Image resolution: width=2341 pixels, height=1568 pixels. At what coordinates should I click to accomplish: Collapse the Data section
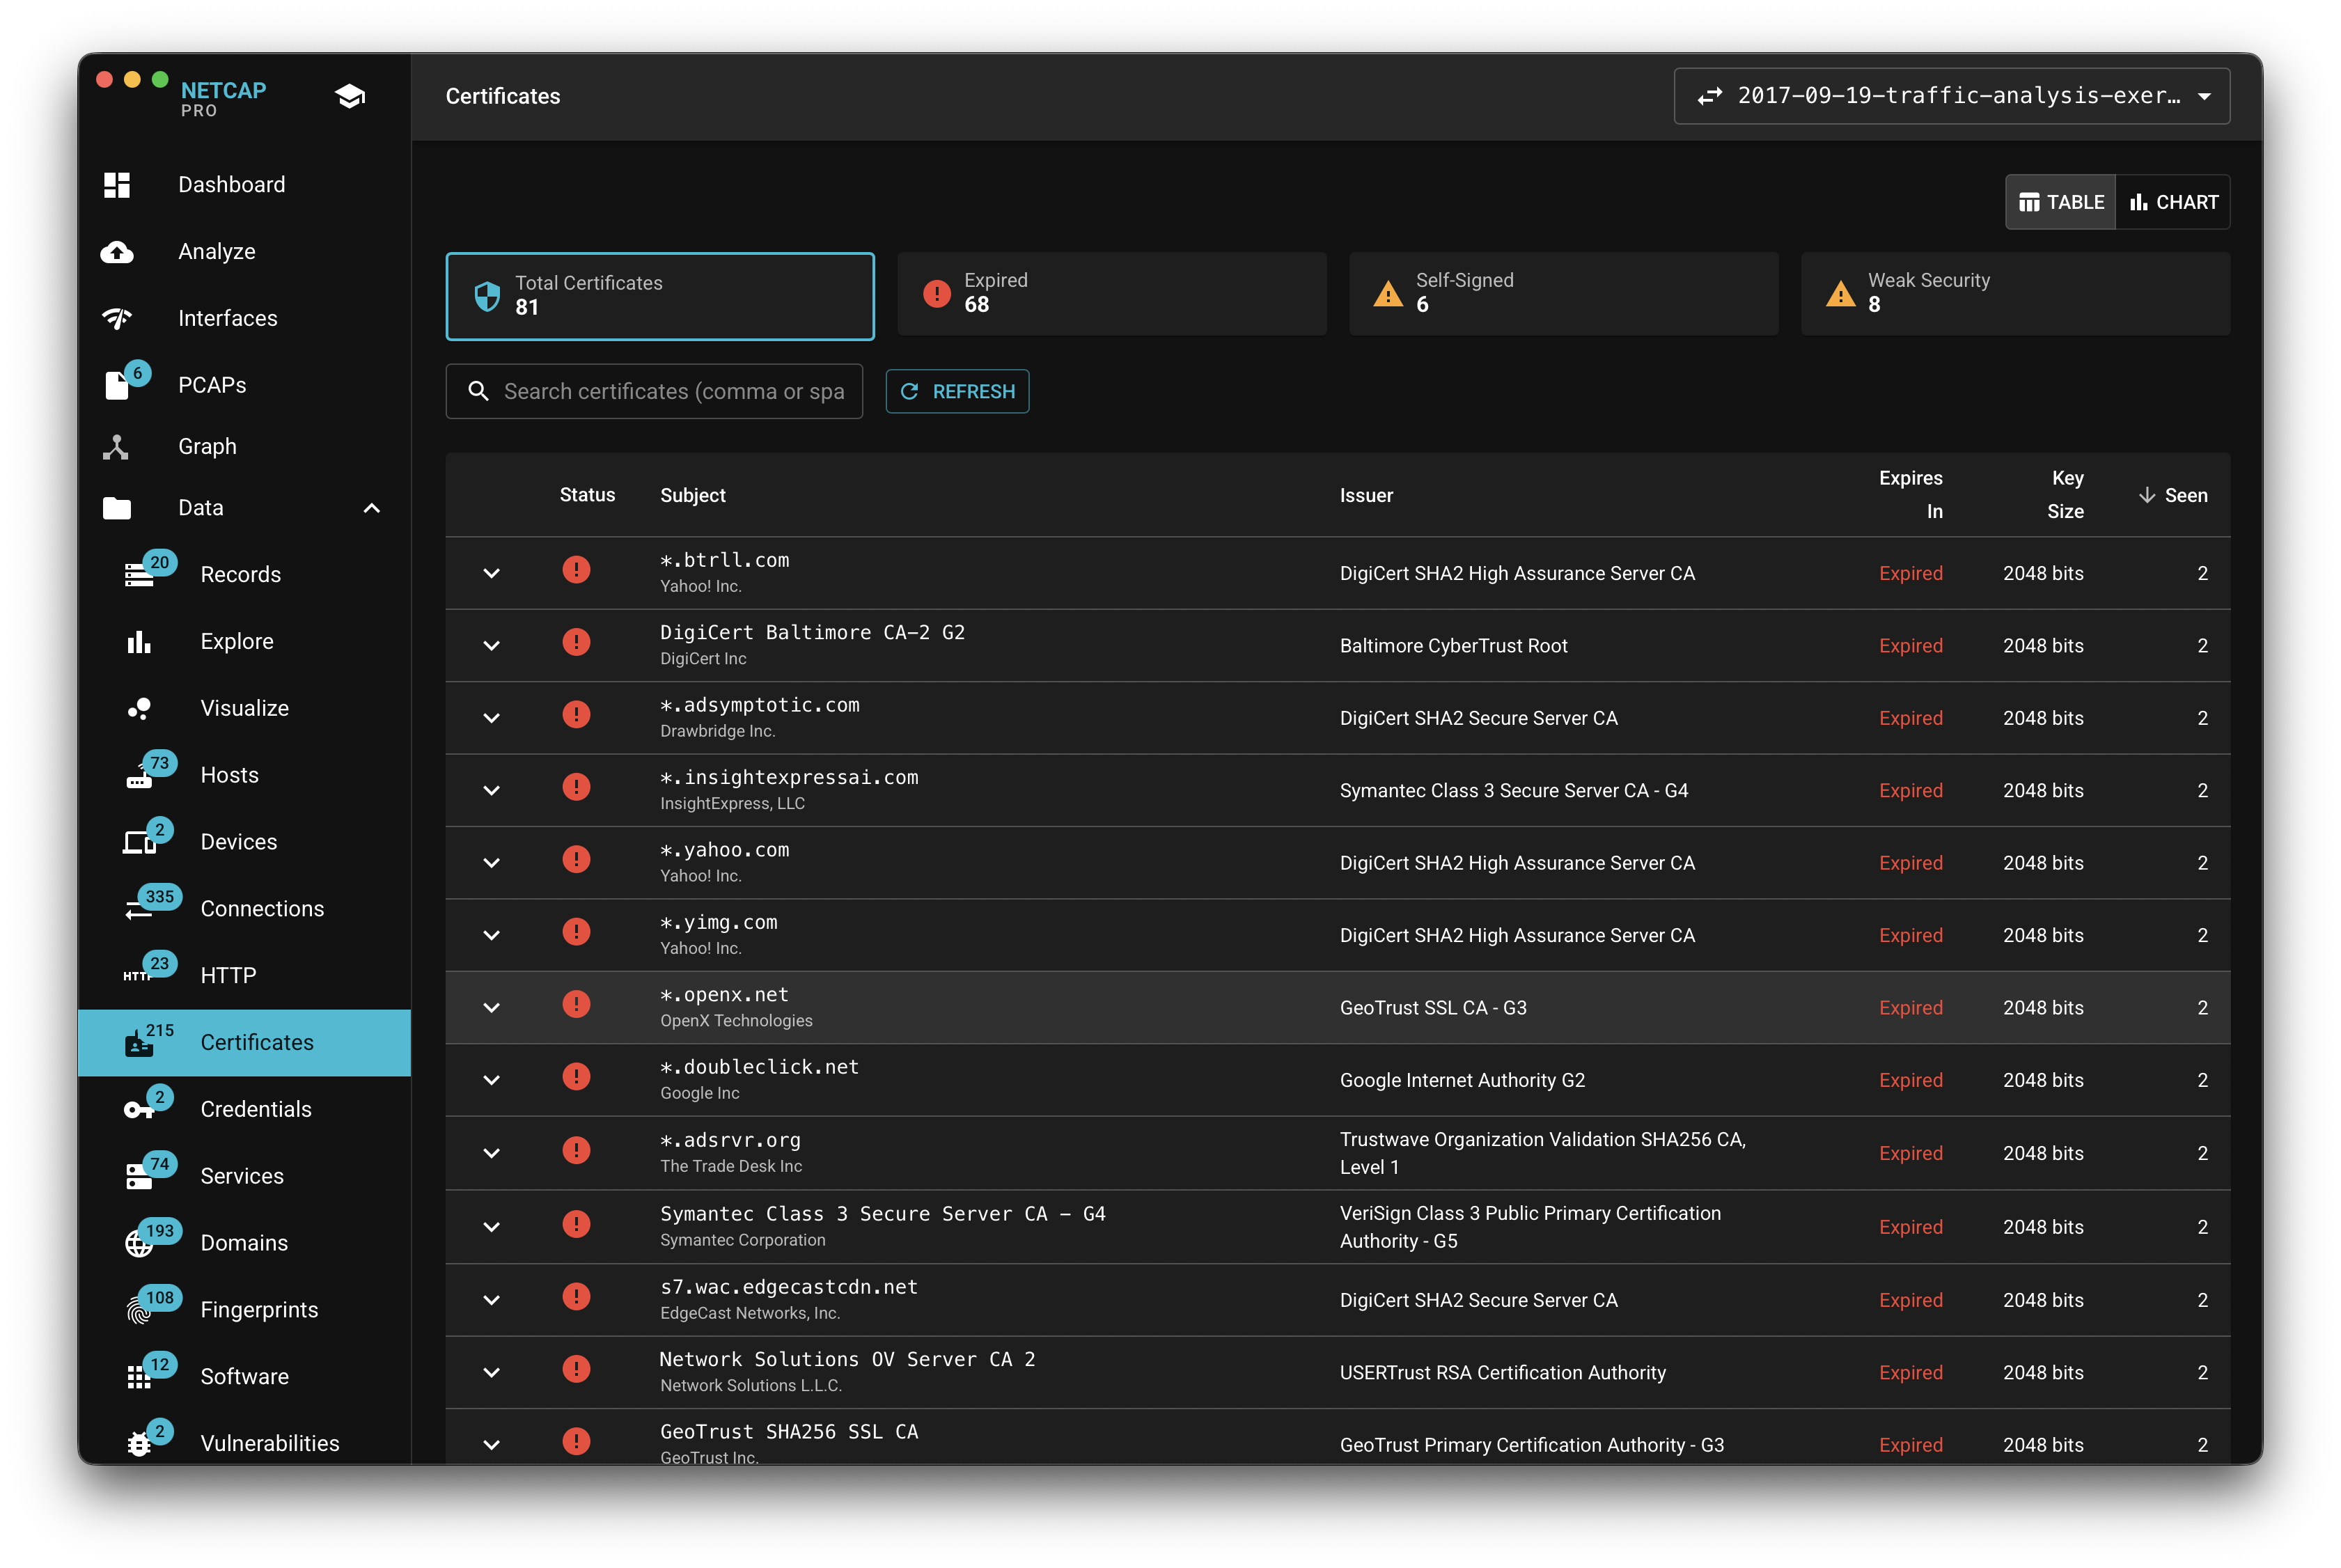pos(371,508)
